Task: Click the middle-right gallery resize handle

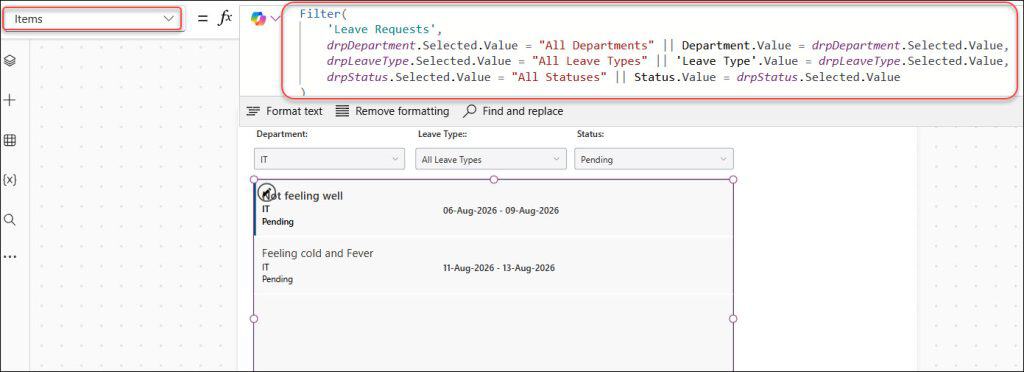Action: pyautogui.click(x=733, y=318)
